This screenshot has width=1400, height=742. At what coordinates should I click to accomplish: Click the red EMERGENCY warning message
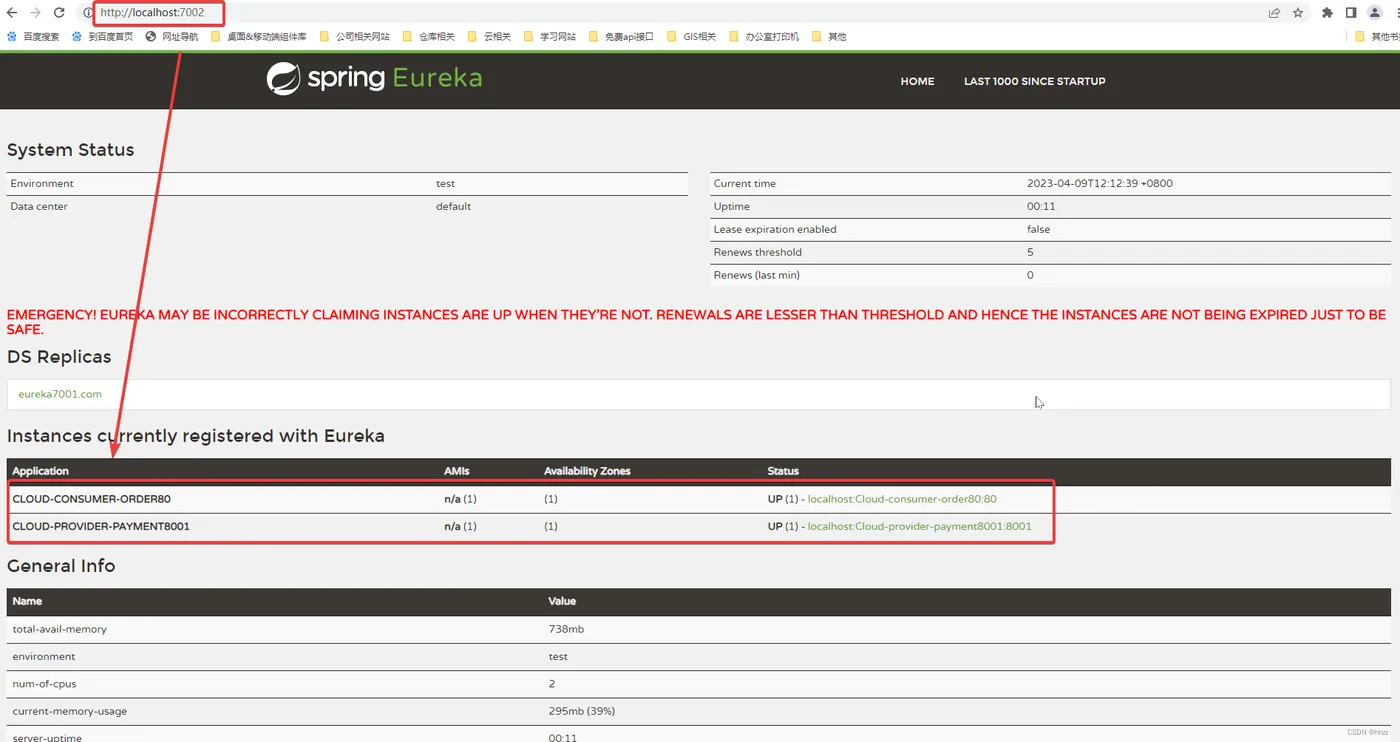[697, 322]
